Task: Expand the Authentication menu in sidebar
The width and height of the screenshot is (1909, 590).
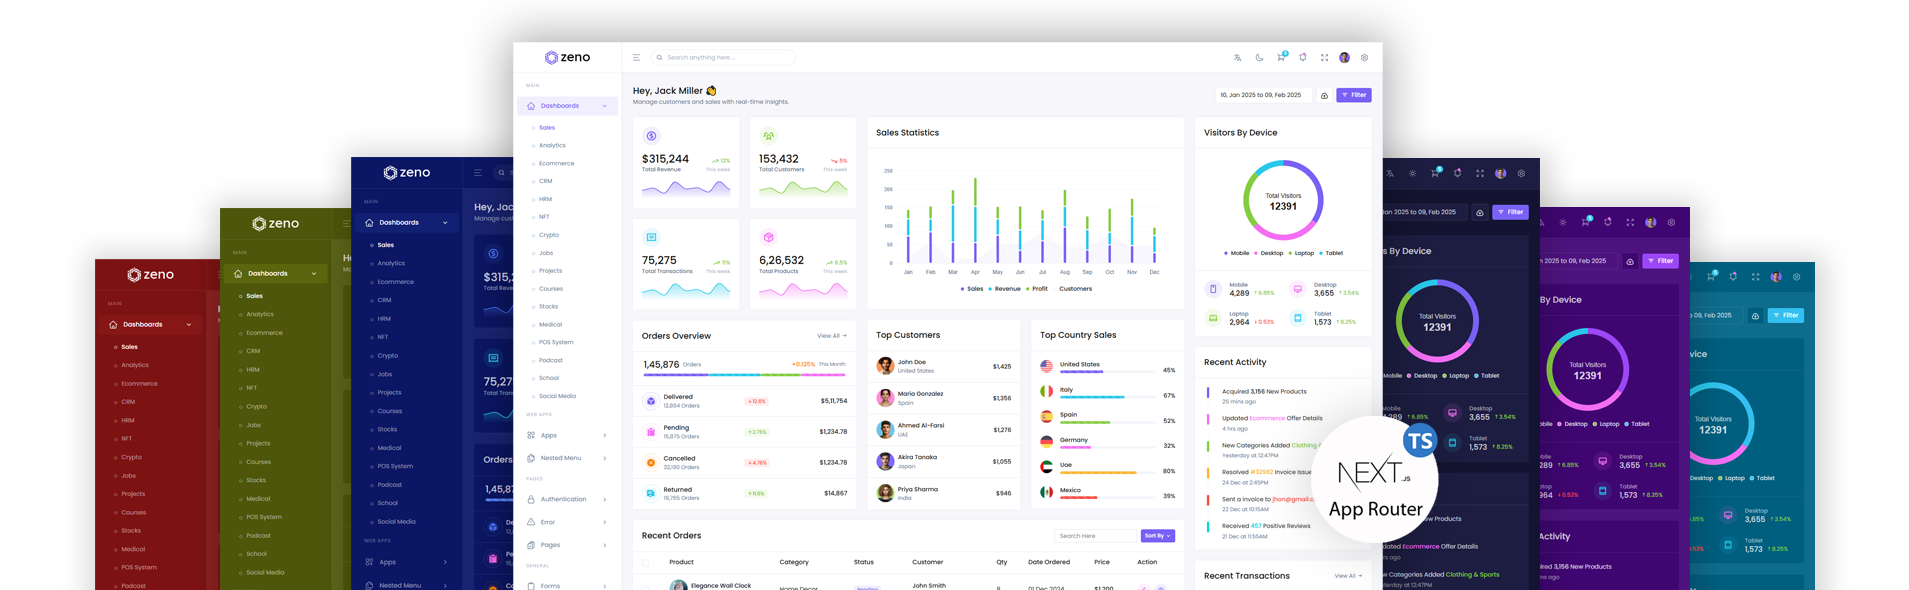Action: pos(566,499)
